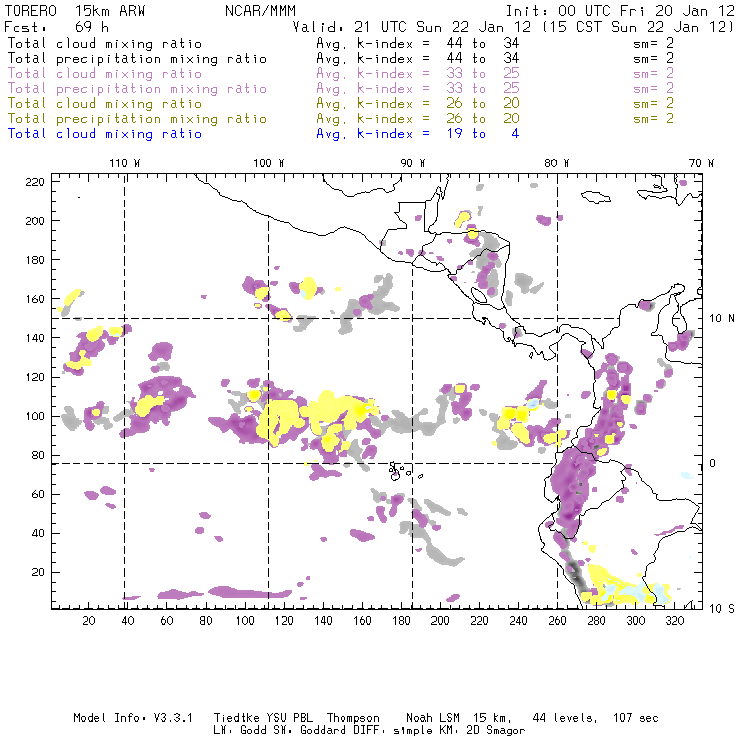Click the olive 'Total precipitation mixing ratio' legend line
The width and height of the screenshot is (740, 740).
tap(137, 119)
